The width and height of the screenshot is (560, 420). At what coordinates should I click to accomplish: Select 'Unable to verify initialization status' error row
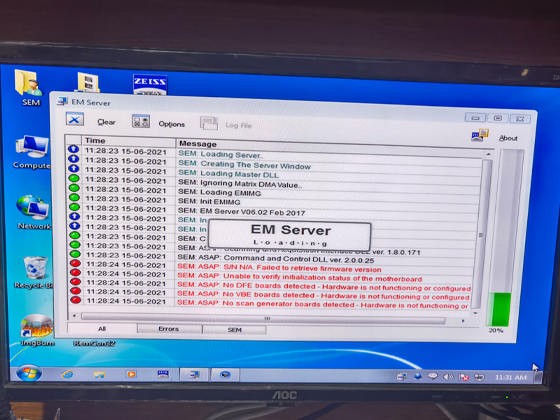[270, 276]
